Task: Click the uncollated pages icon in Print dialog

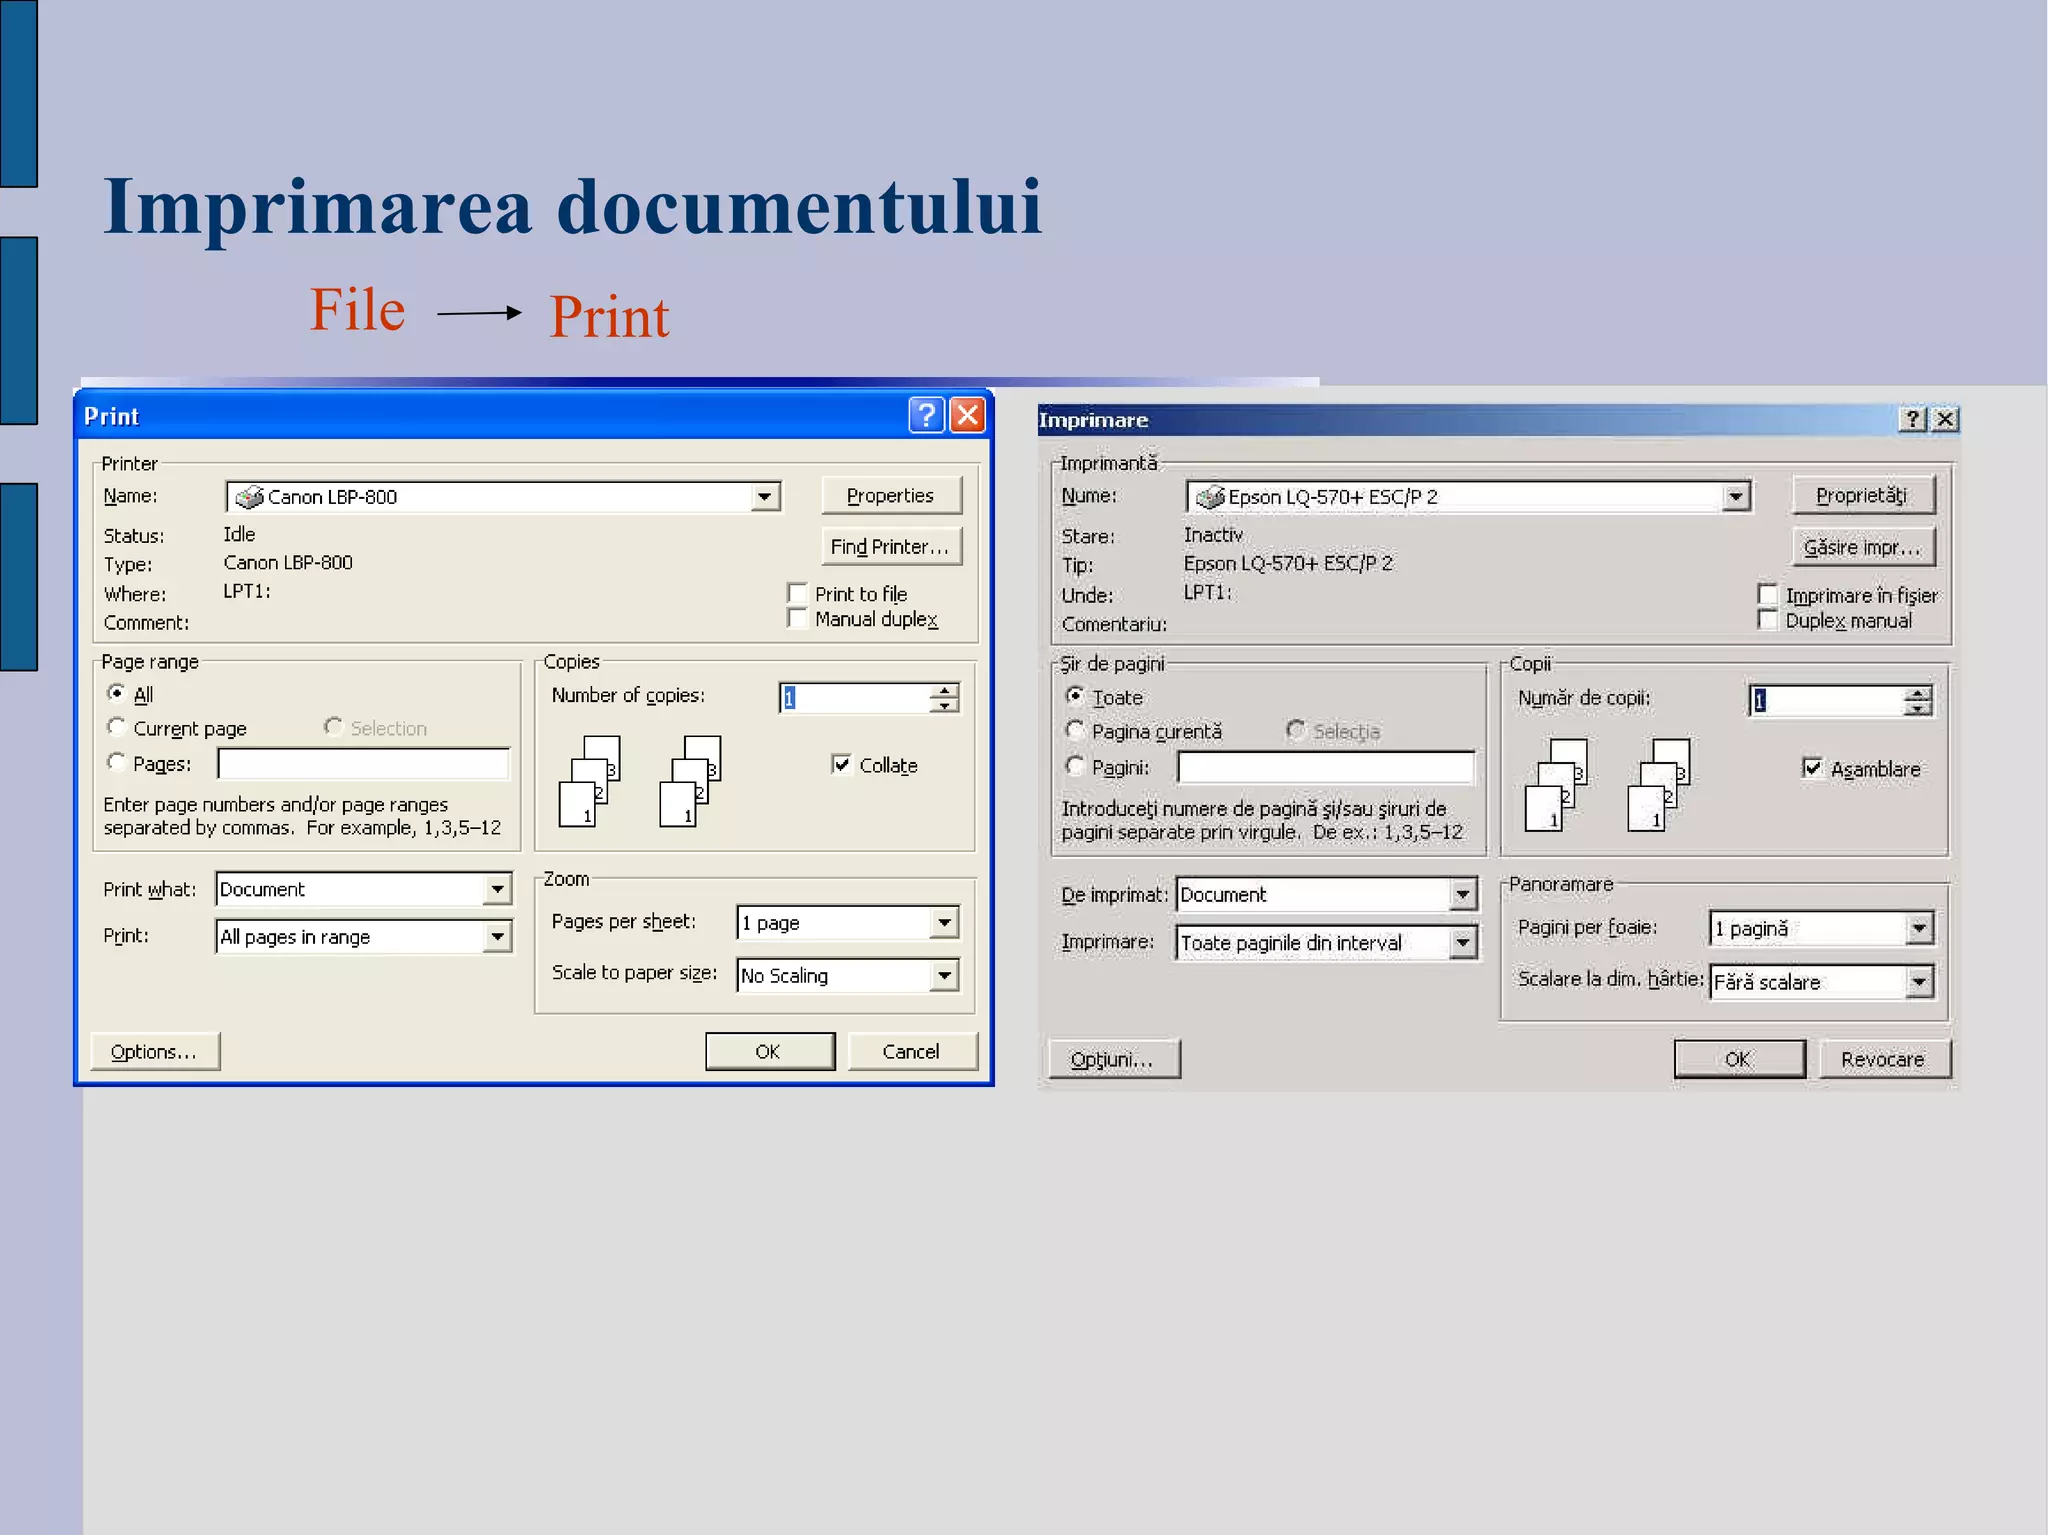Action: point(590,781)
